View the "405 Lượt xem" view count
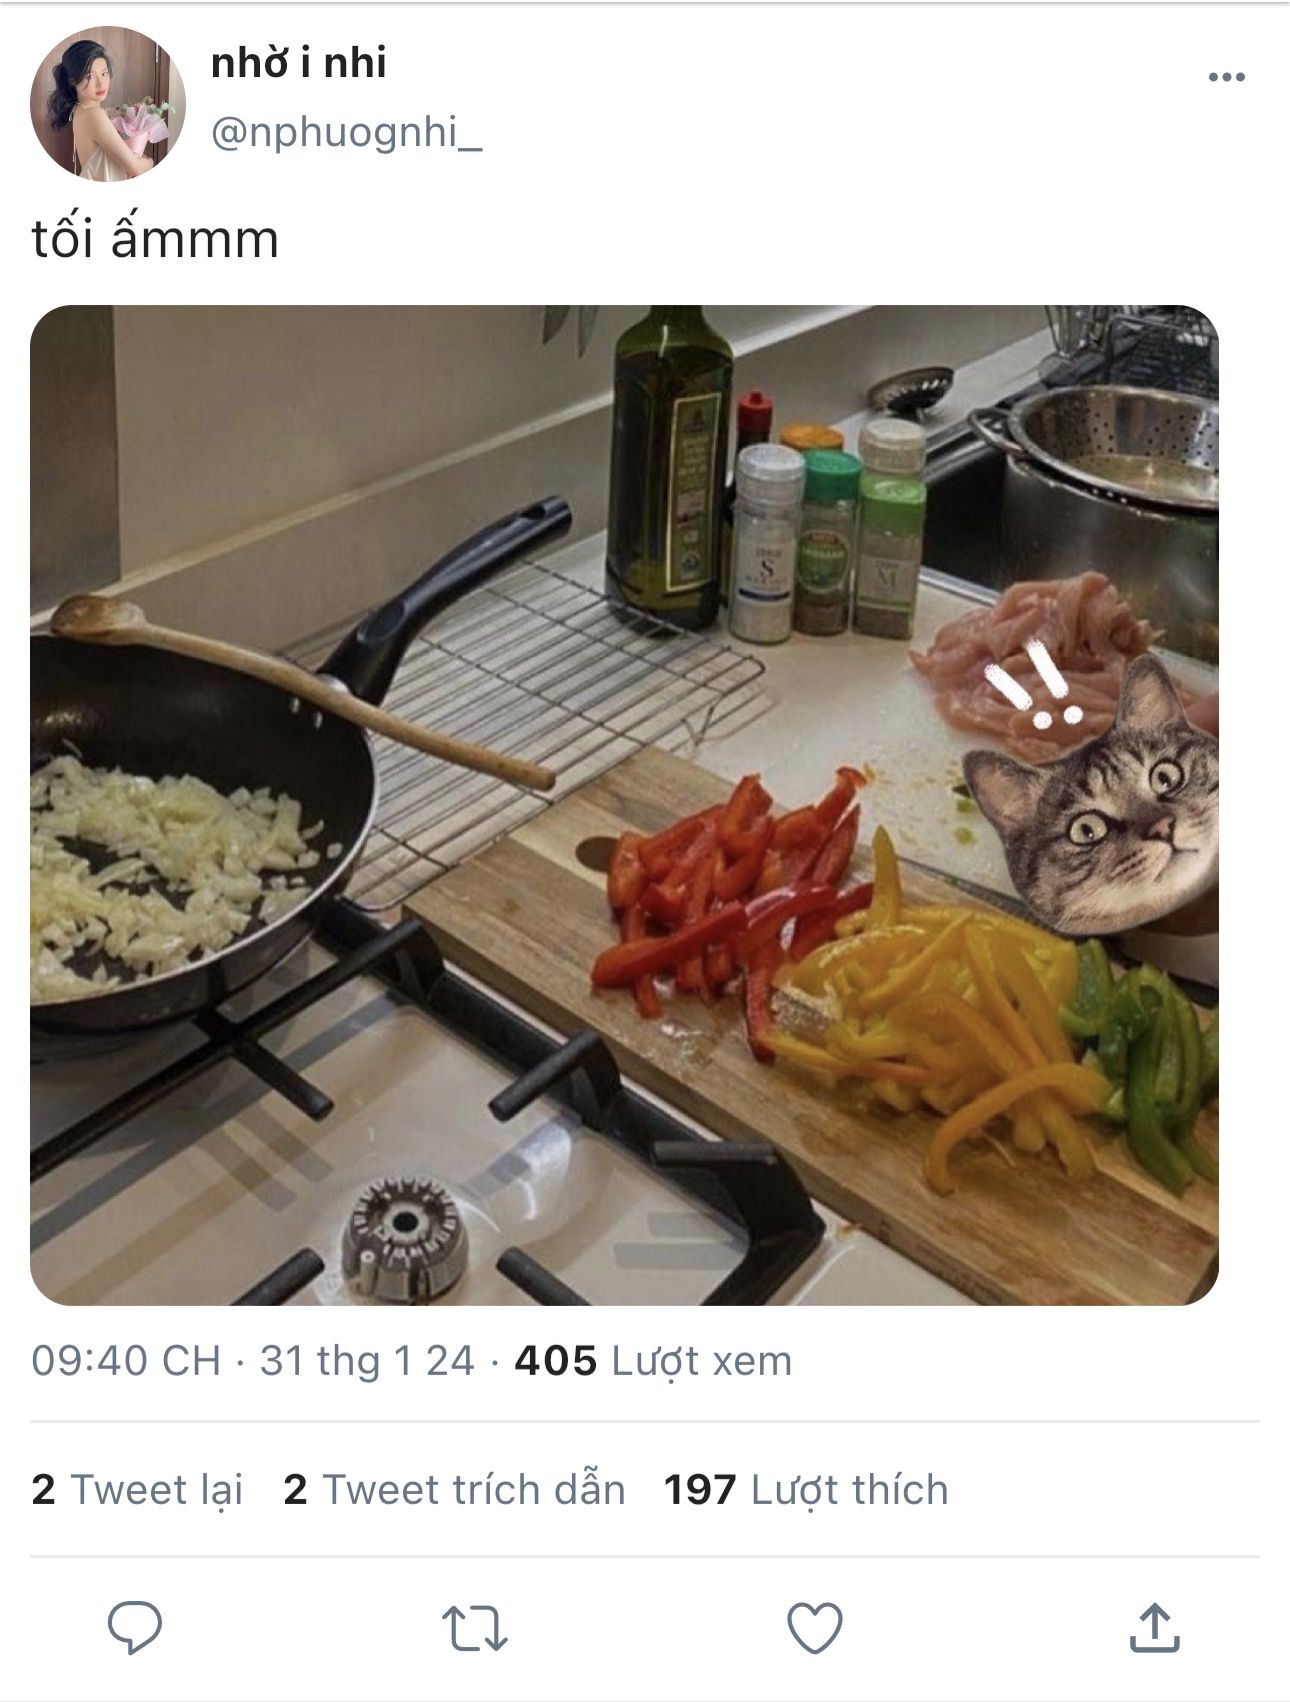 click(x=653, y=1361)
